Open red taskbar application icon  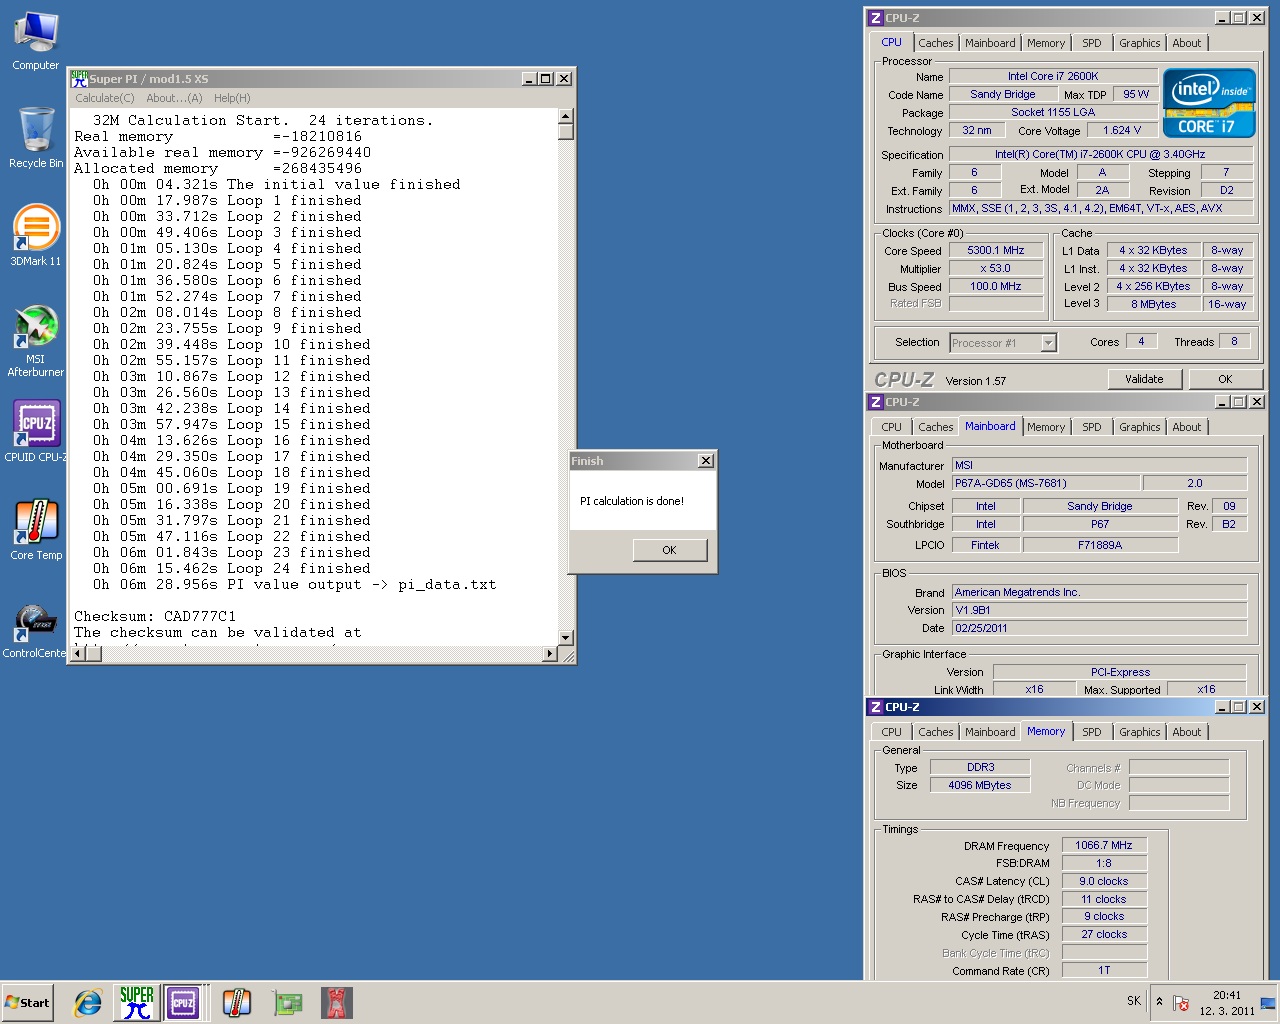coord(336,1003)
